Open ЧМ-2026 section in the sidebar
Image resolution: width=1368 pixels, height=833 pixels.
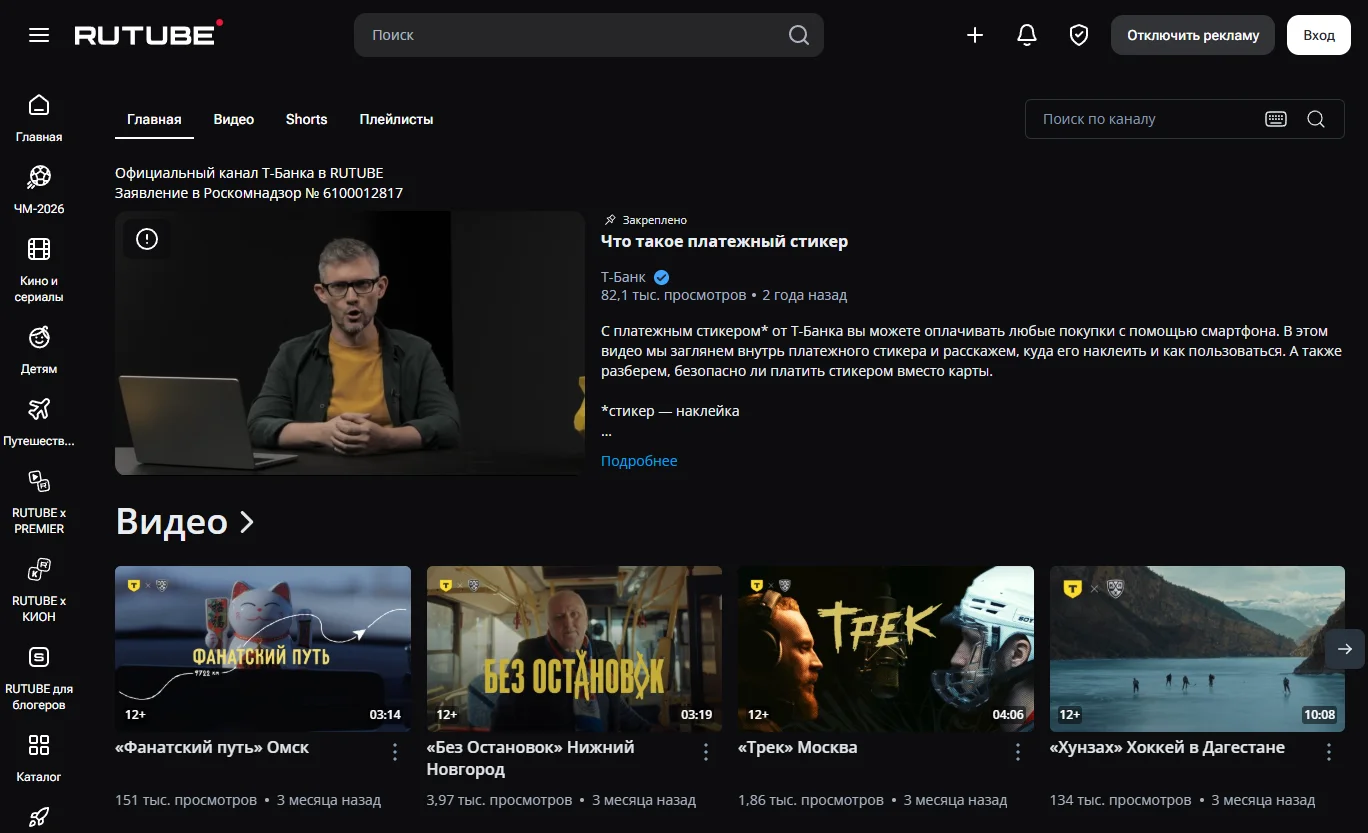[39, 191]
